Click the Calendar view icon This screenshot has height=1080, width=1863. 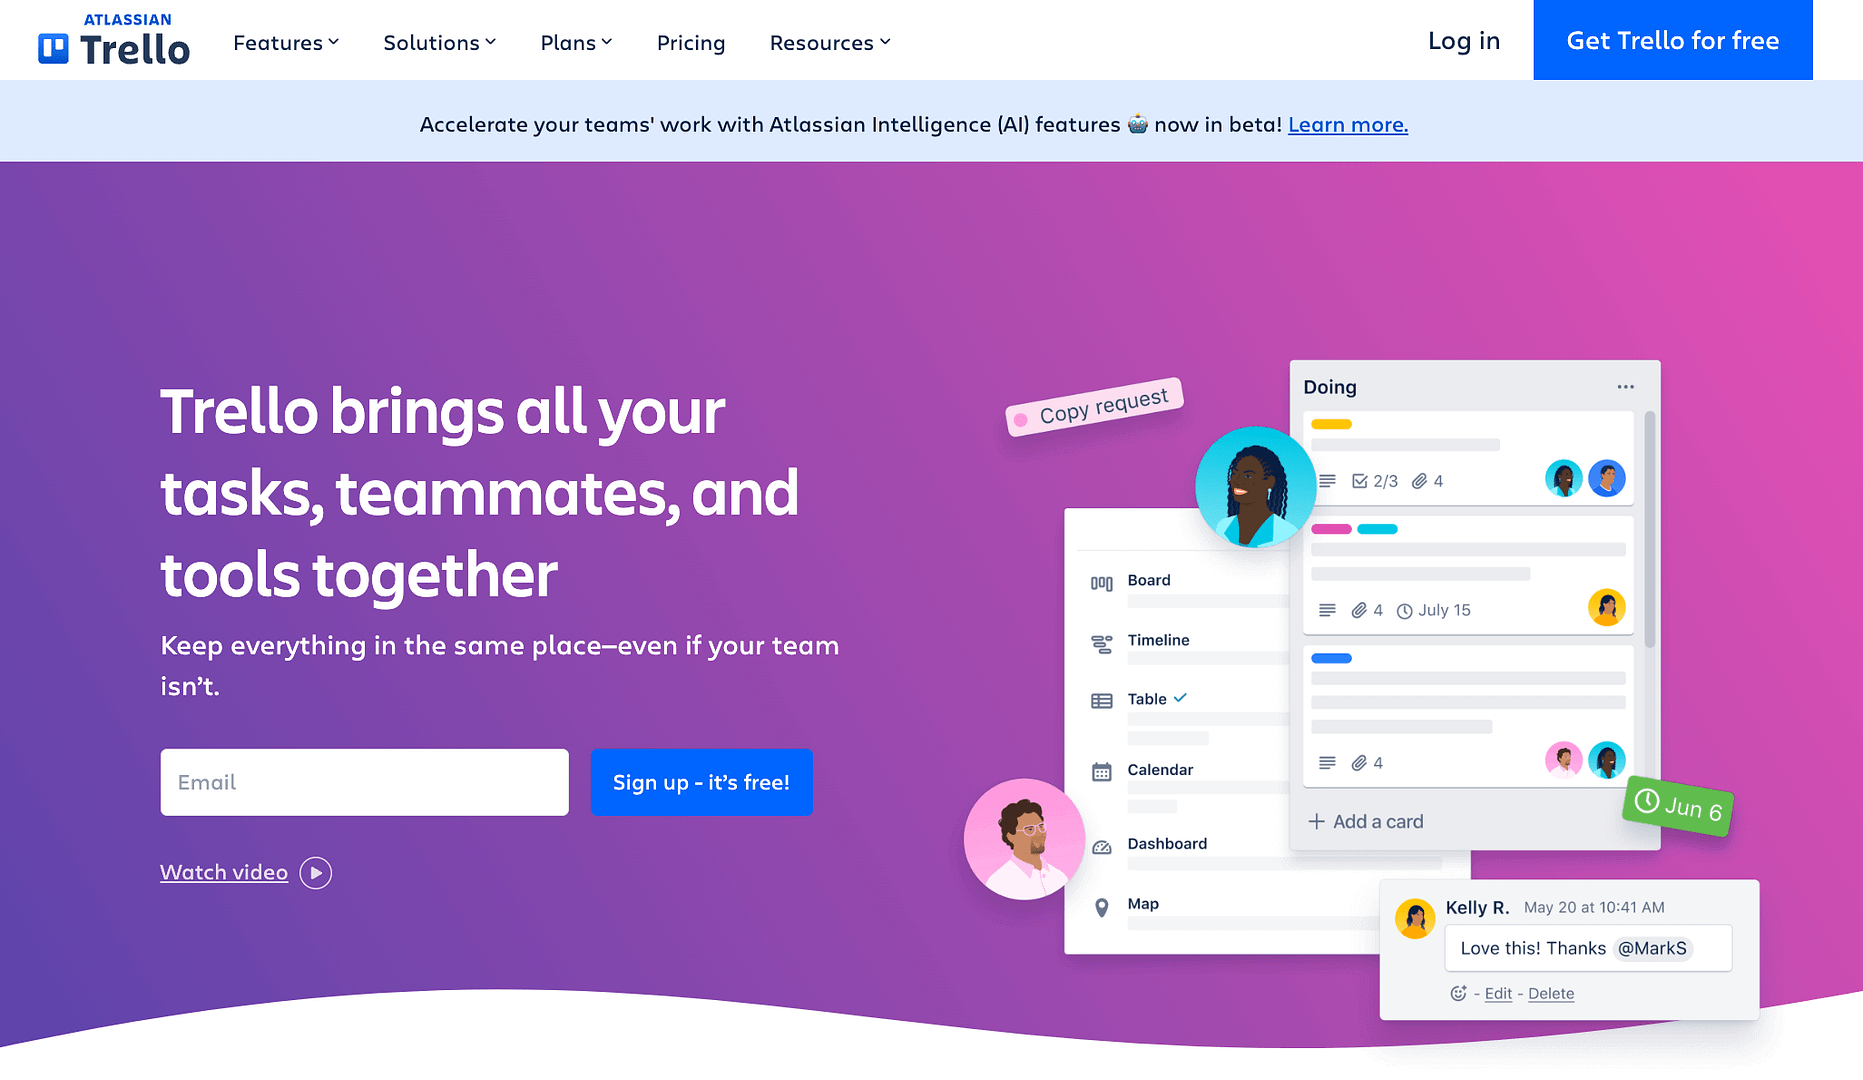point(1101,772)
